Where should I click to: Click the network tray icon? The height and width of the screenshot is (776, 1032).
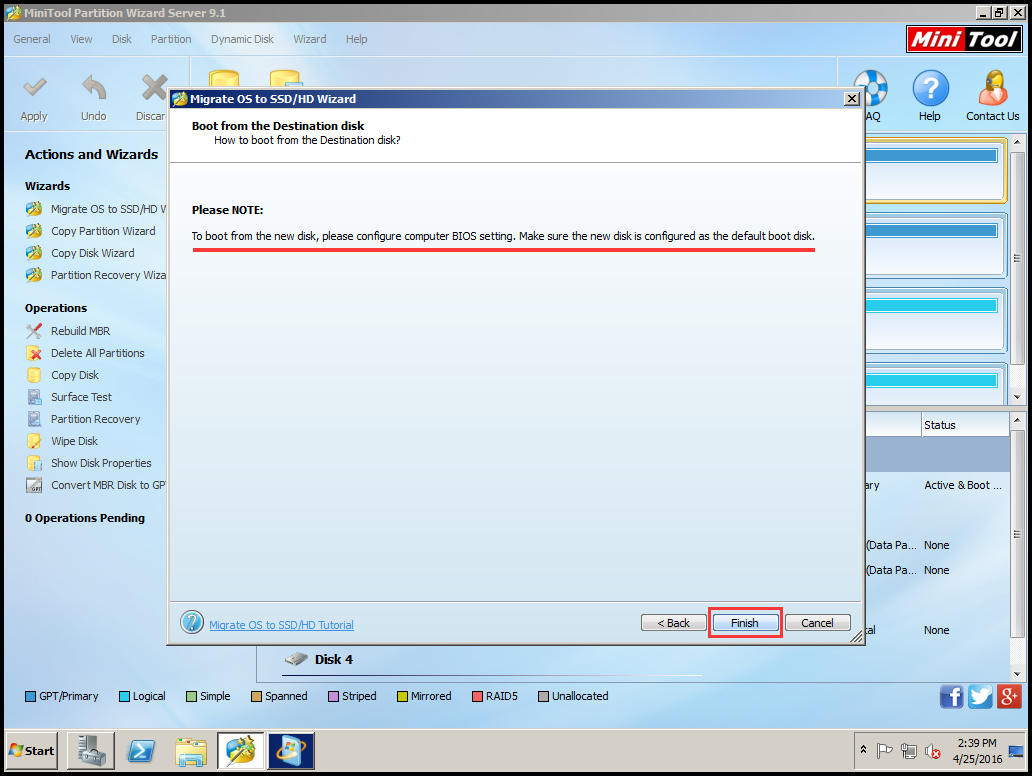click(909, 751)
